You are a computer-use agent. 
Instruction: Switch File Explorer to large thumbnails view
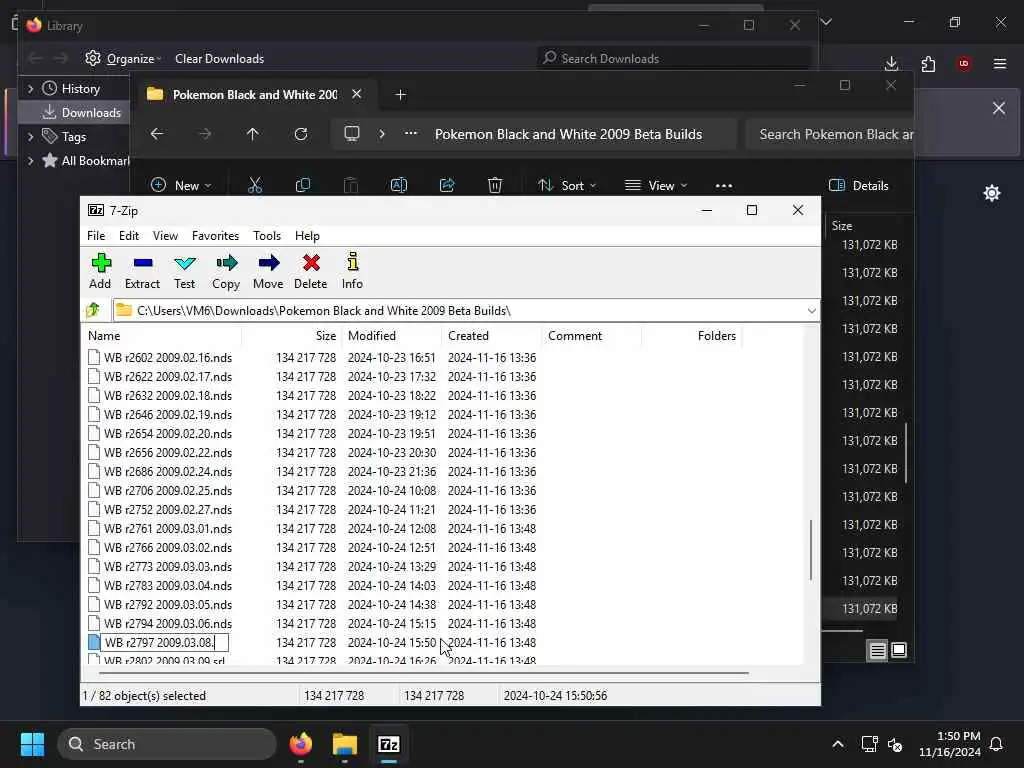coord(899,650)
